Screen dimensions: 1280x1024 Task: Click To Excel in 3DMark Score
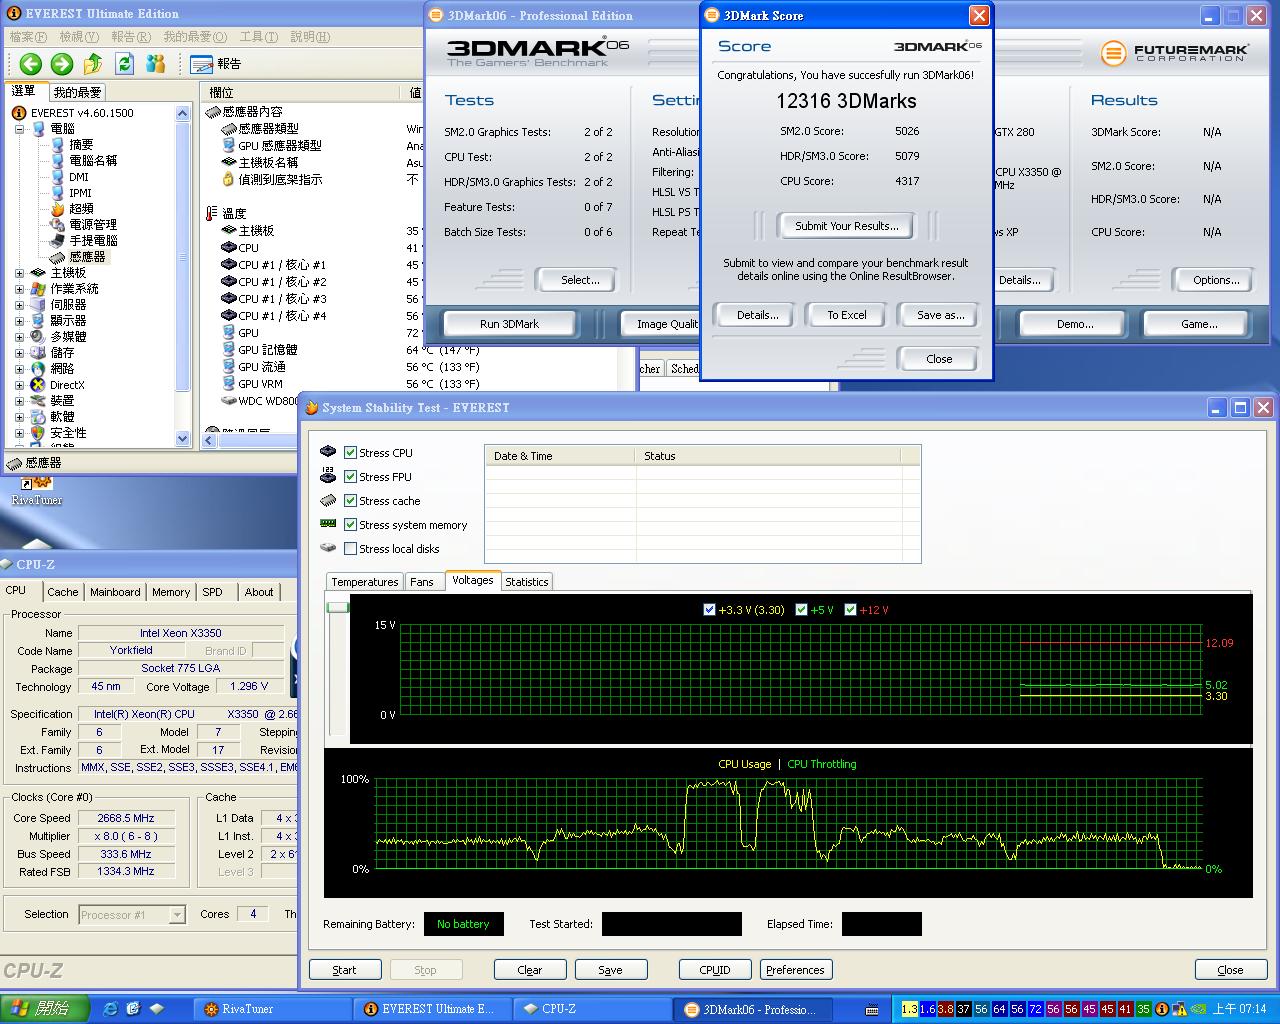point(846,315)
